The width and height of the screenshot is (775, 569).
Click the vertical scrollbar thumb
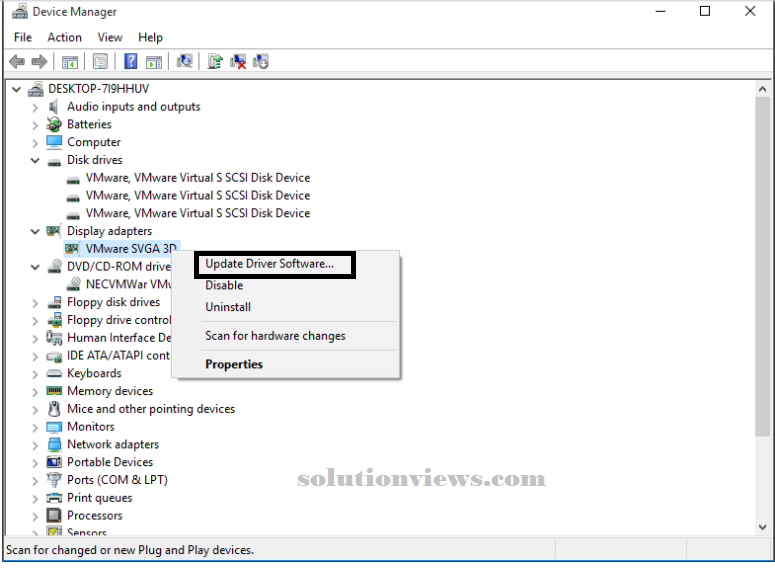762,267
